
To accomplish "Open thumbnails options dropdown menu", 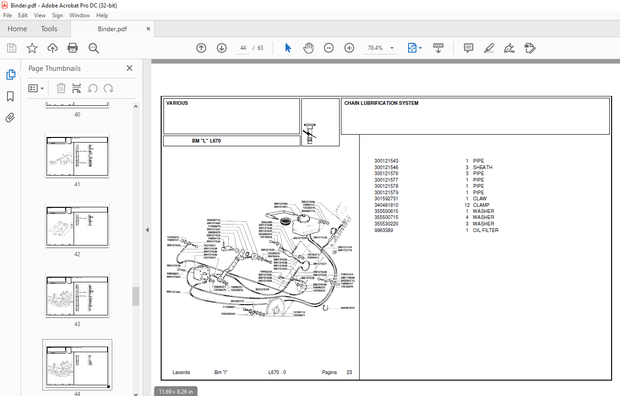I will pos(36,88).
